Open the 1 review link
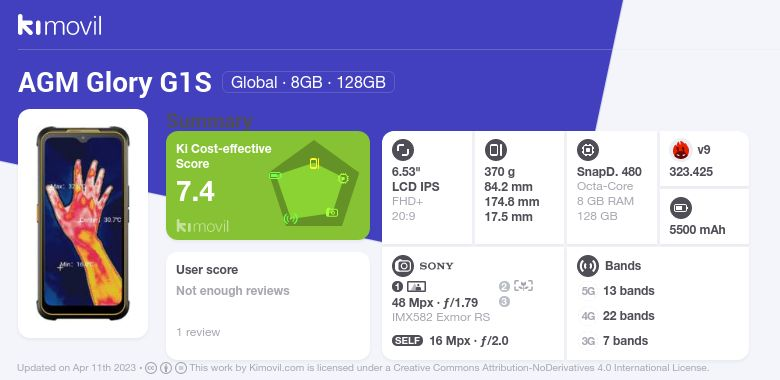The width and height of the screenshot is (780, 380). click(x=198, y=332)
